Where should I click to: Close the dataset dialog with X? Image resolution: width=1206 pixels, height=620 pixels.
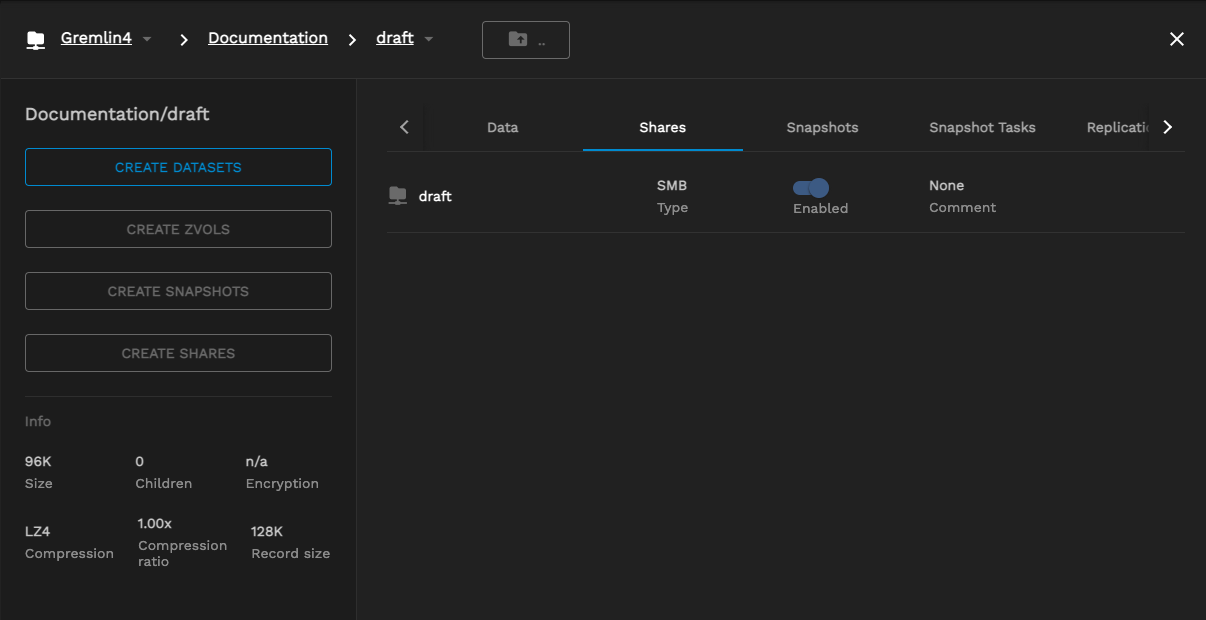tap(1176, 39)
